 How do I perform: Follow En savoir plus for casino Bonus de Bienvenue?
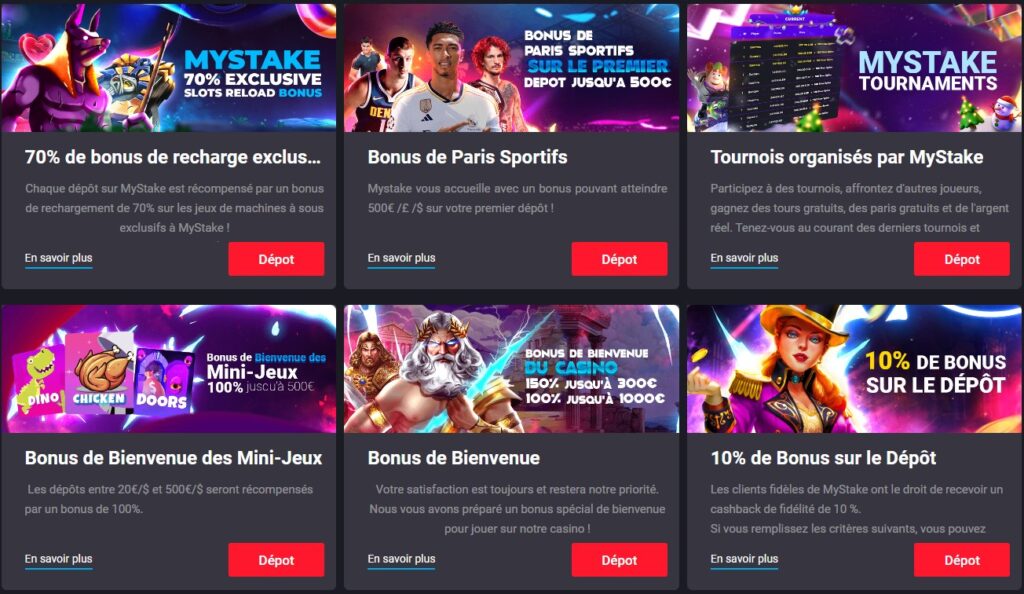402,559
